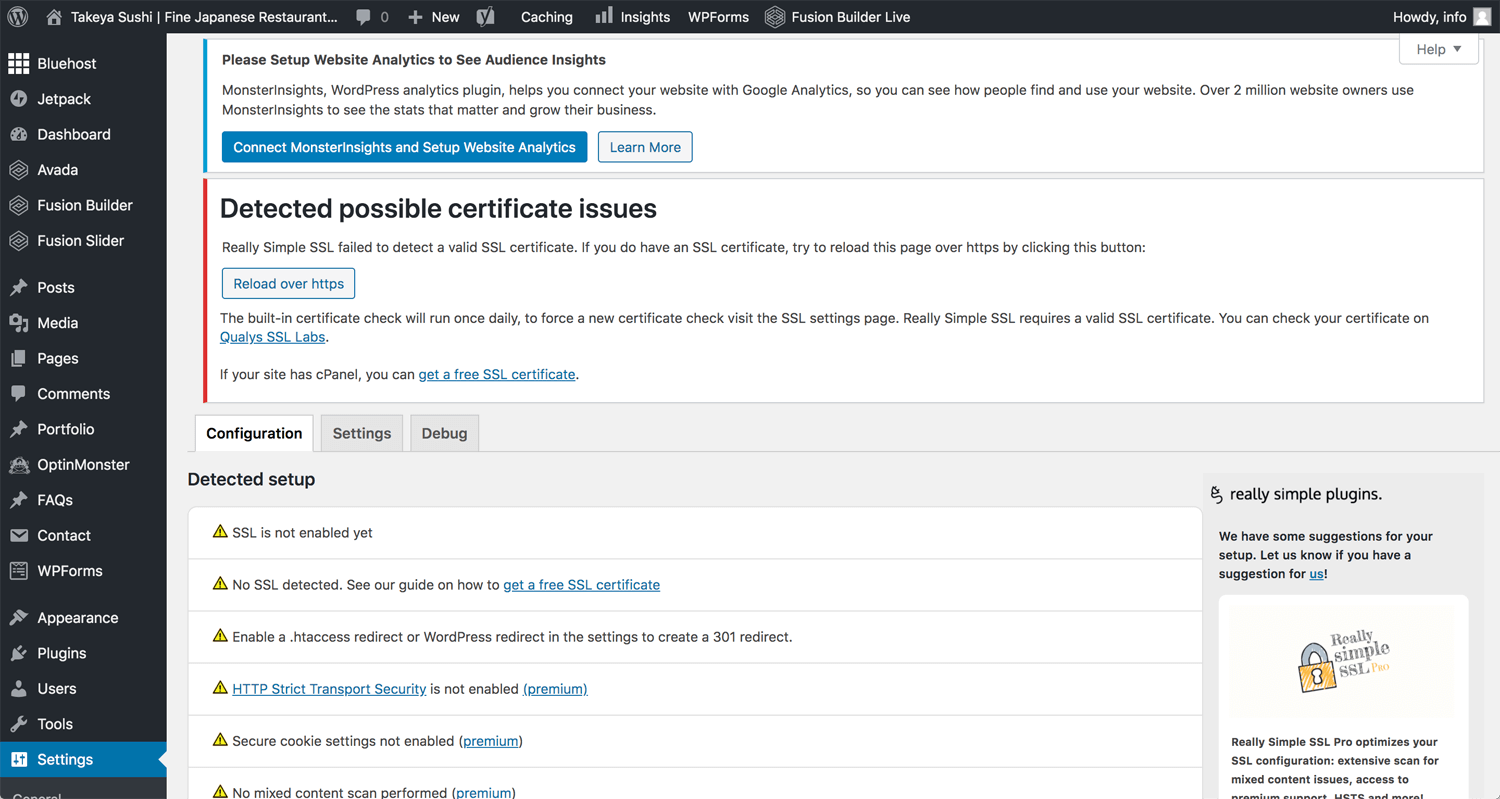This screenshot has width=1500, height=799.
Task: Switch to the Debug tab
Action: click(444, 433)
